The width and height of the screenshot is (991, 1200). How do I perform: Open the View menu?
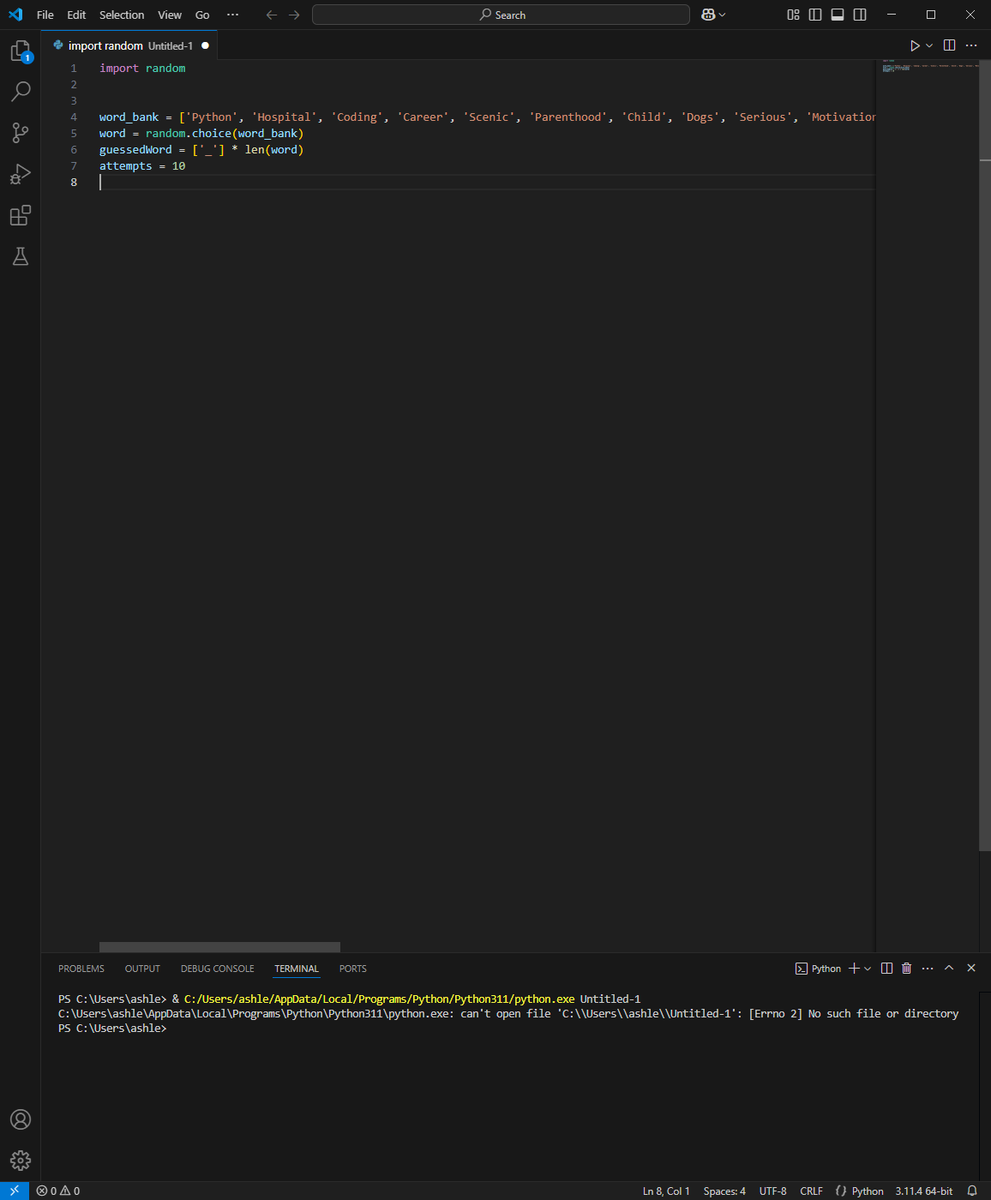click(x=170, y=15)
